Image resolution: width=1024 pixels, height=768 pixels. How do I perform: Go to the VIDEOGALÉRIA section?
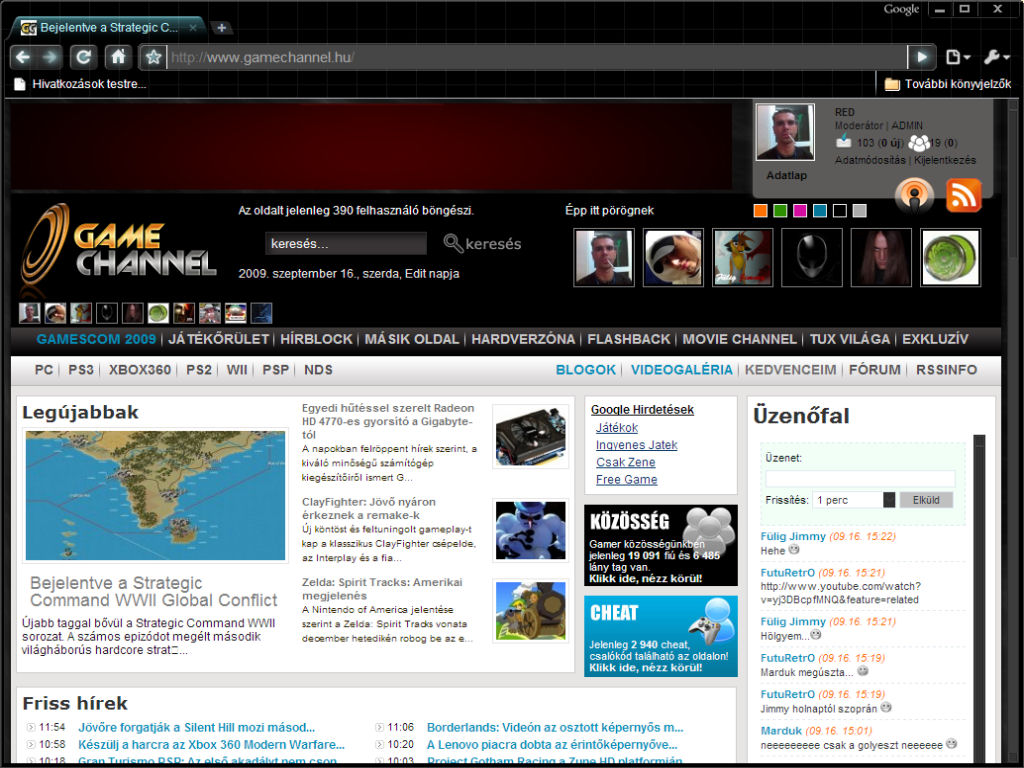(x=681, y=370)
